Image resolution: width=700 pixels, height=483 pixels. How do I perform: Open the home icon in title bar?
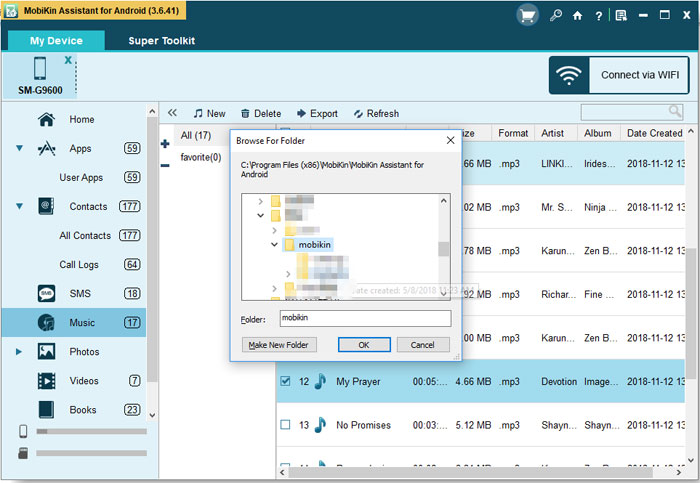[577, 16]
